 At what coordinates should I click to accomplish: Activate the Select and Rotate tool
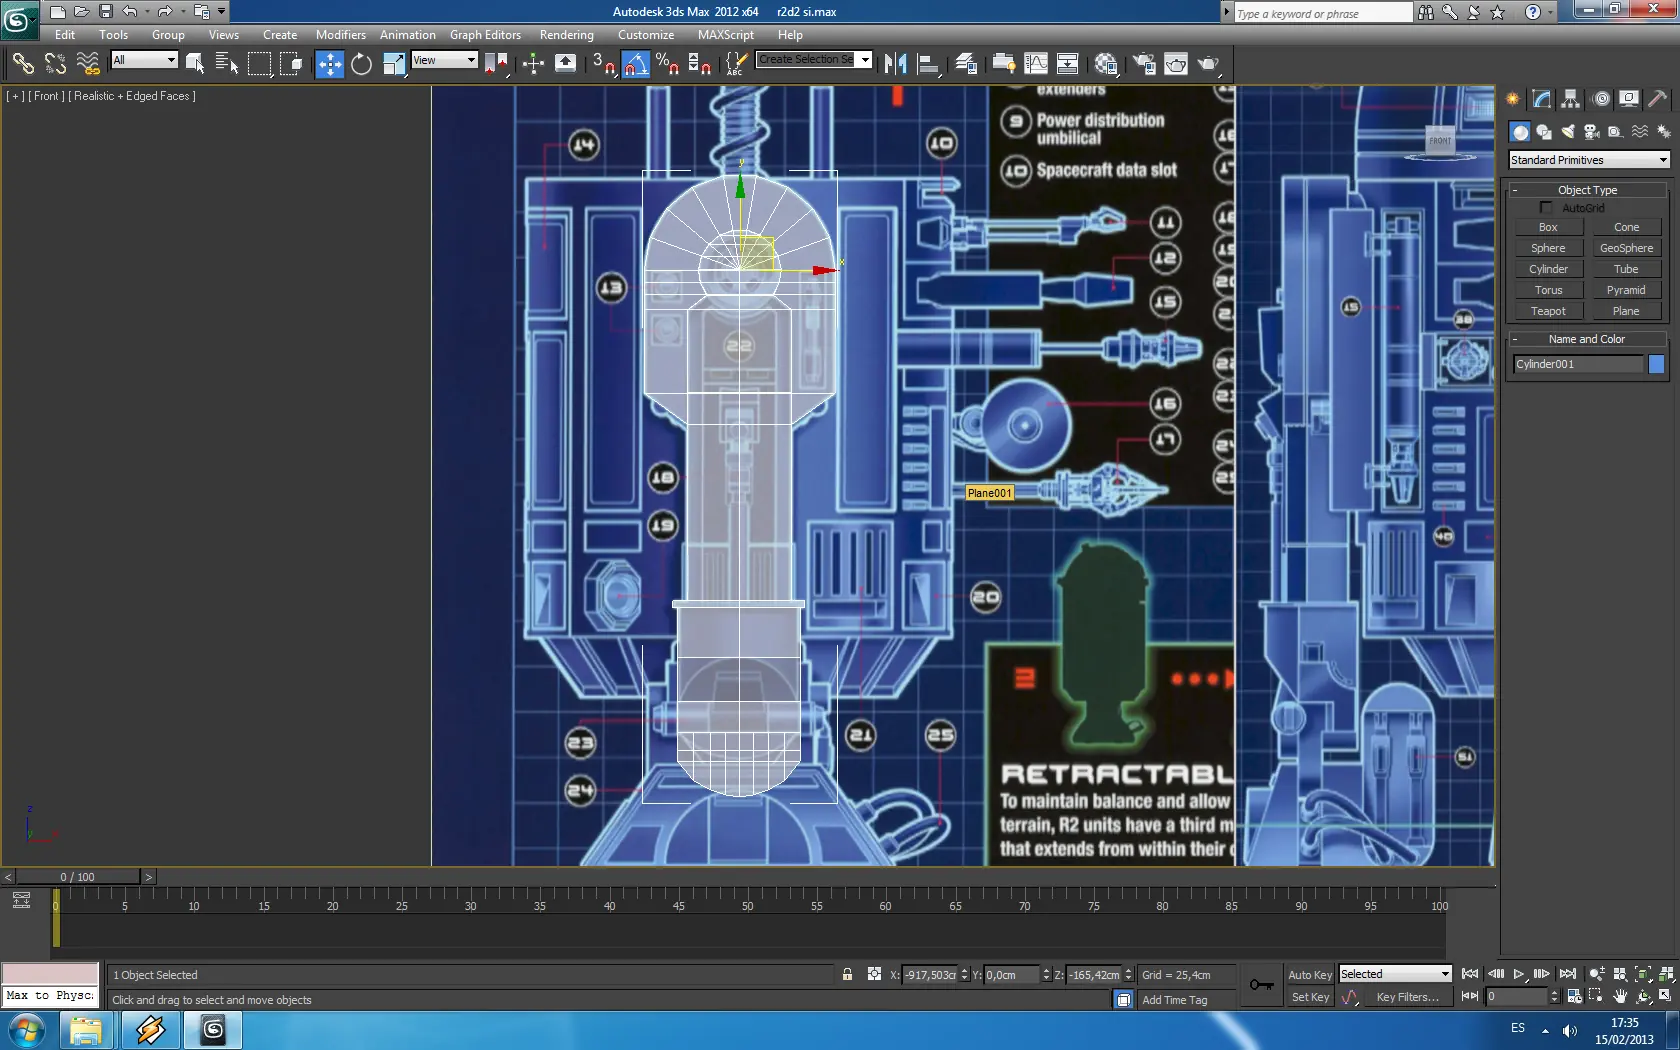[x=361, y=64]
